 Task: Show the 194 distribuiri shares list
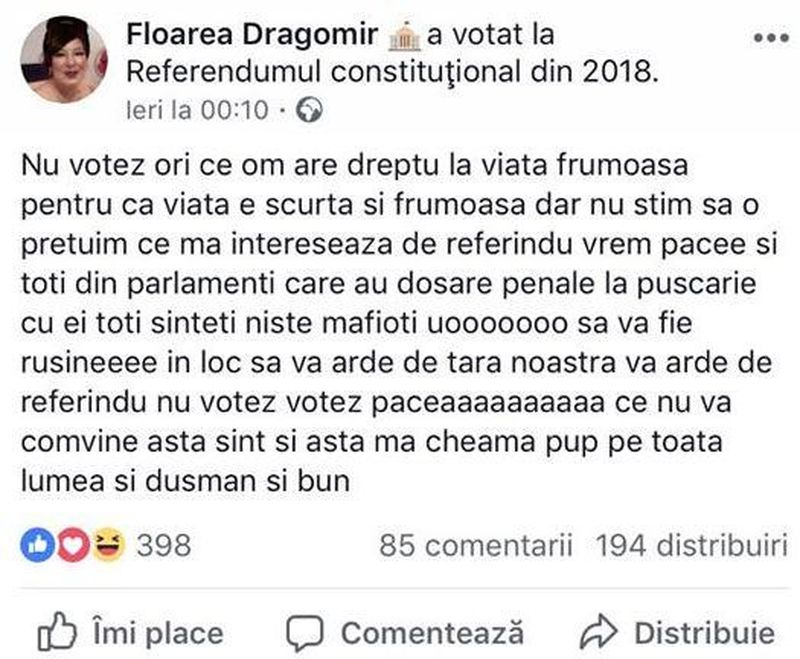point(685,545)
